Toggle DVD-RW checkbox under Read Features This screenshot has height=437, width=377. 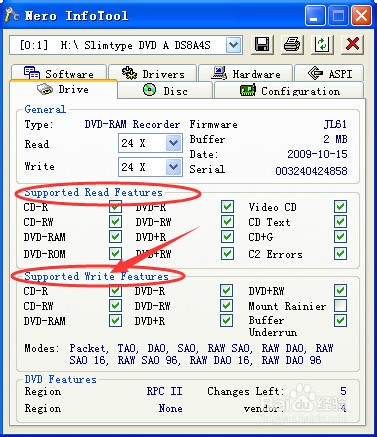coord(227,222)
